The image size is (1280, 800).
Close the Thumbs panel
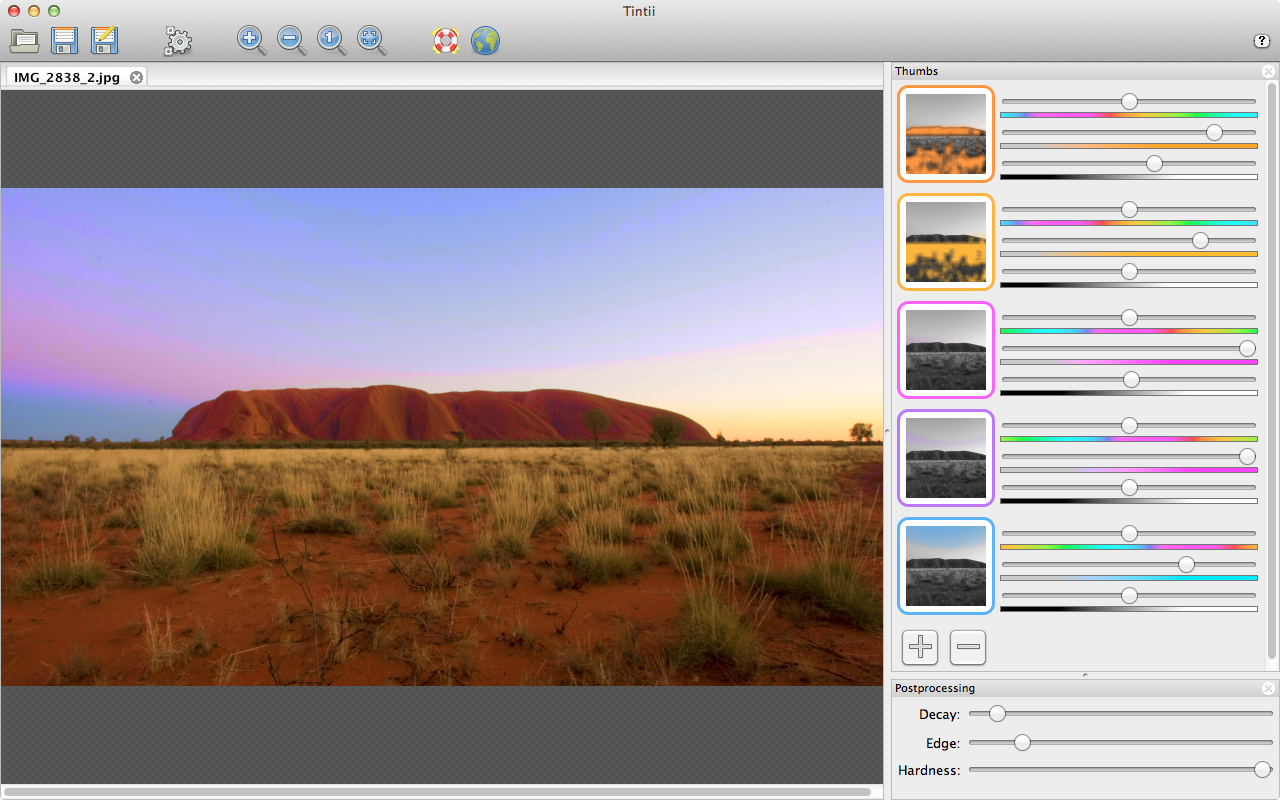click(x=1268, y=71)
